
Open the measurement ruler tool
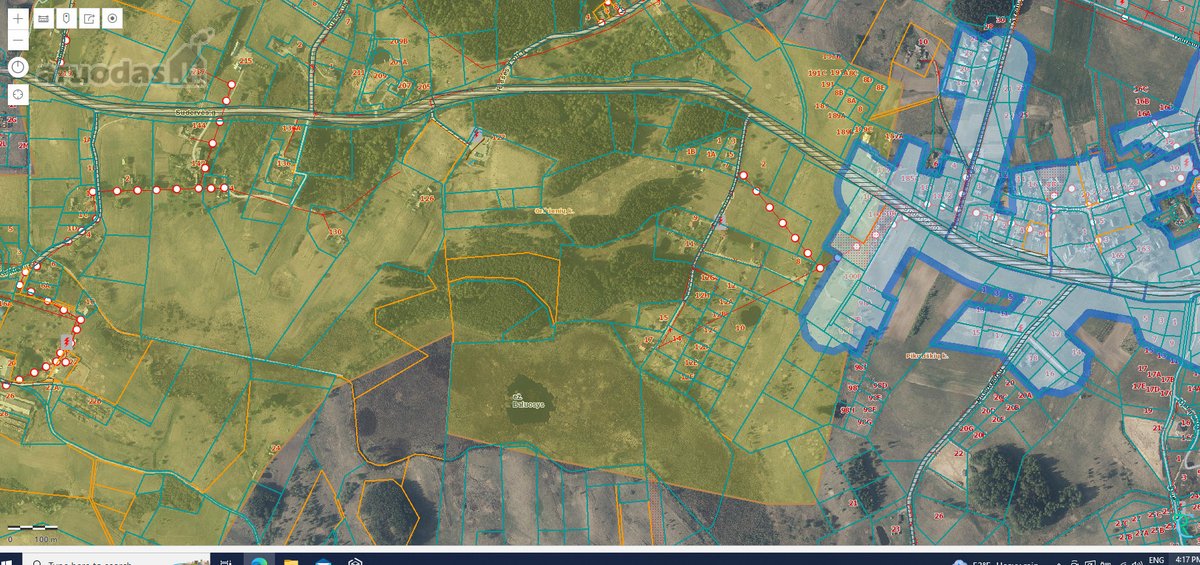[x=43, y=18]
